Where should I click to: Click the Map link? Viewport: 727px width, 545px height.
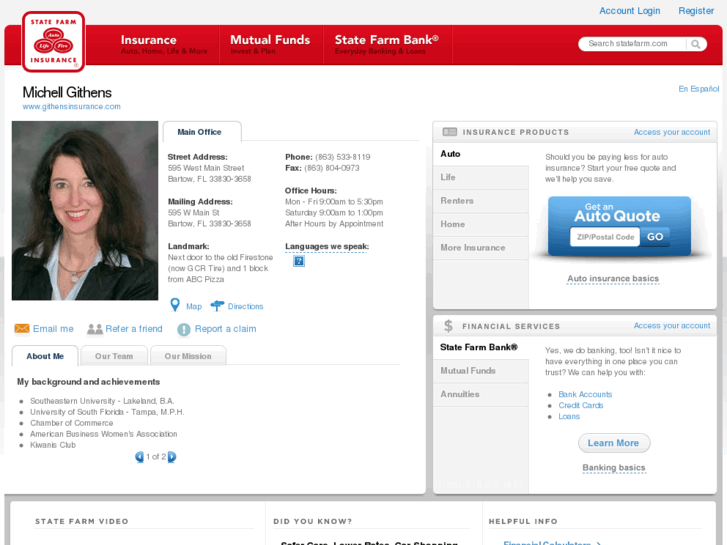point(194,307)
